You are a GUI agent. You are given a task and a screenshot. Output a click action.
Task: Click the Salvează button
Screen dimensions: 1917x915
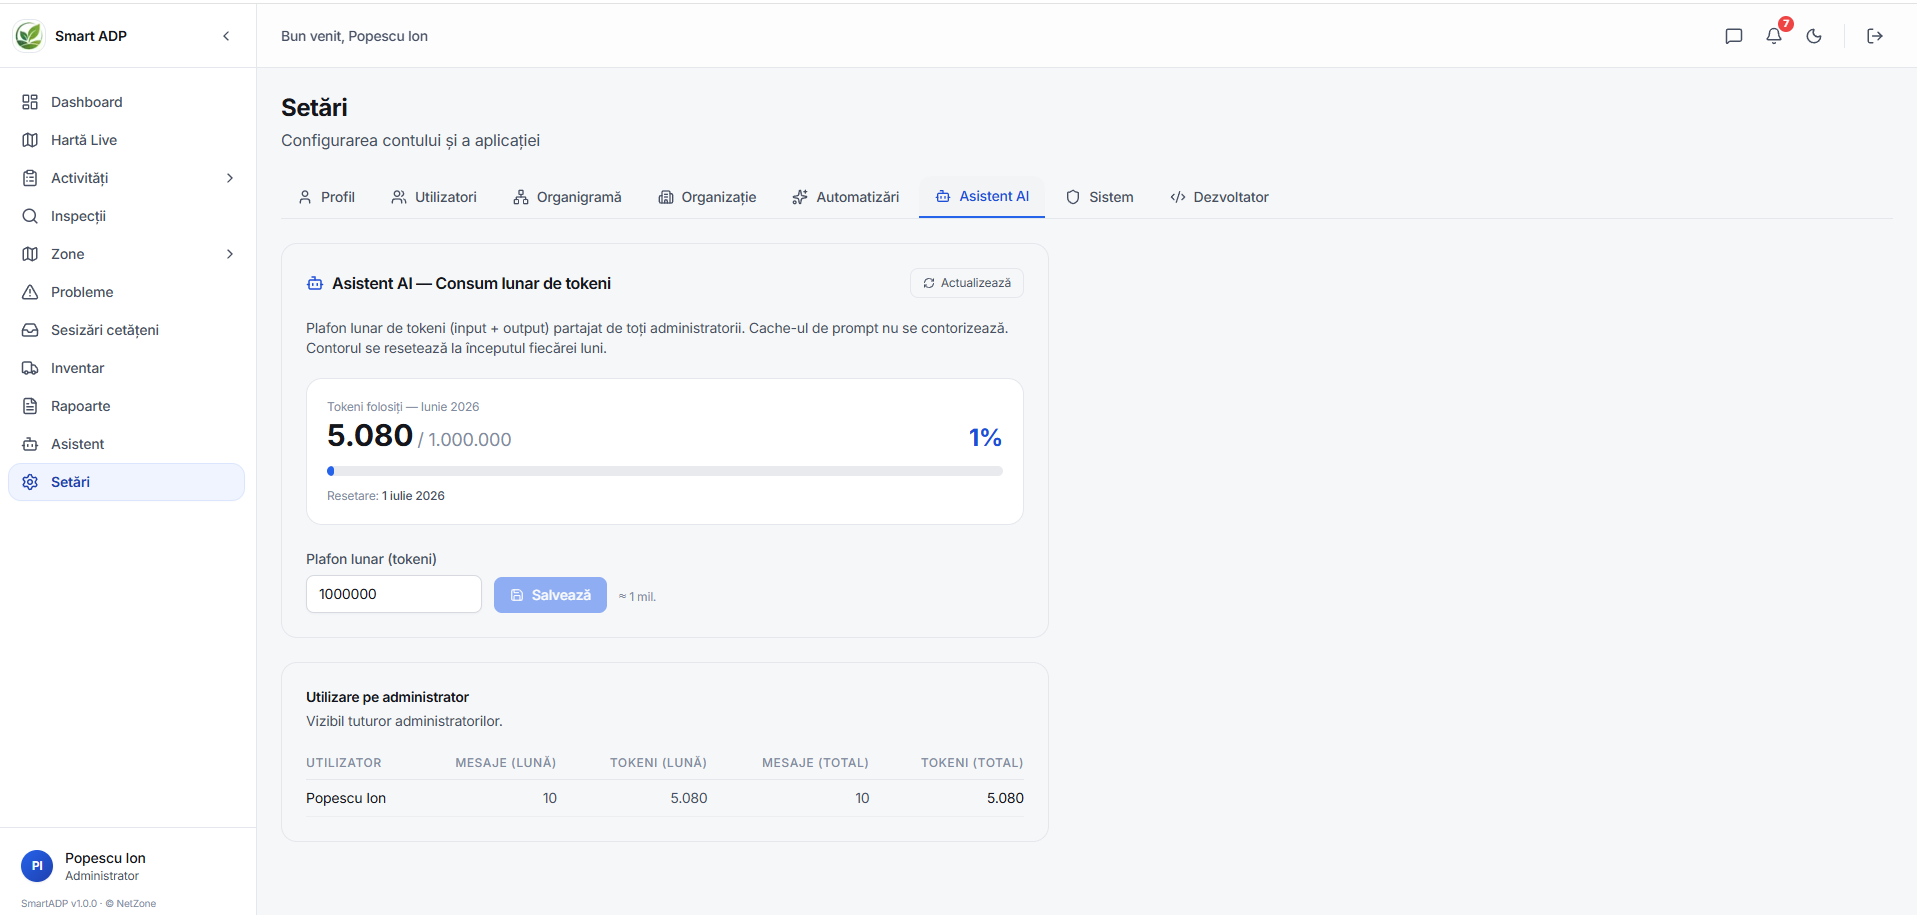tap(550, 595)
